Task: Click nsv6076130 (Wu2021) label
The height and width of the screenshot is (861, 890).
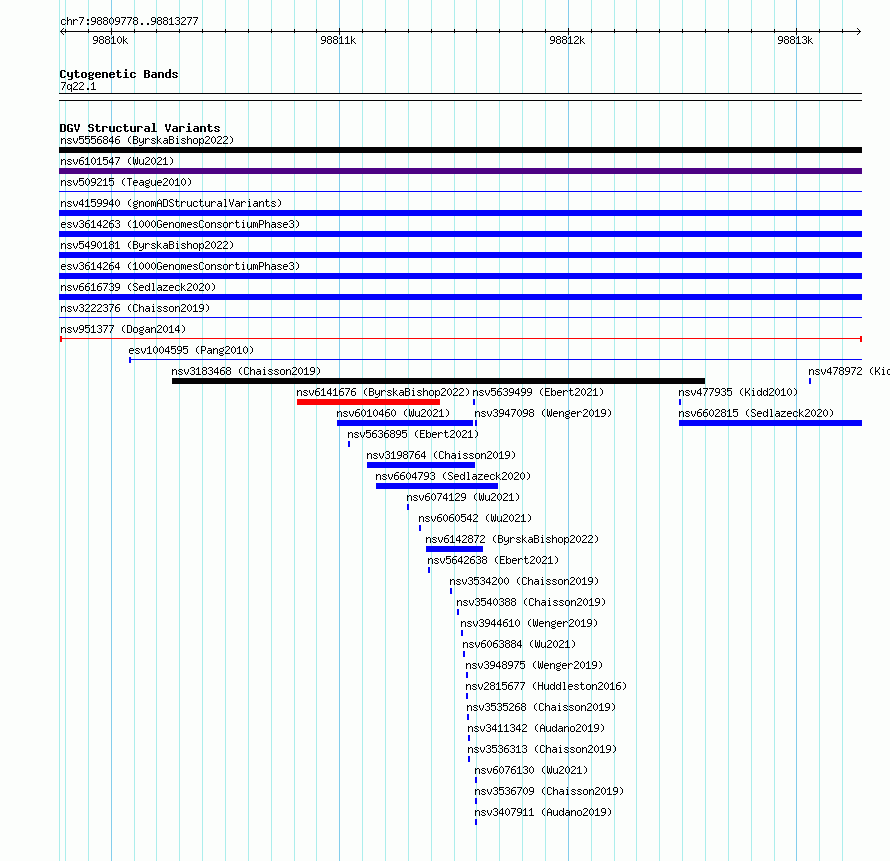Action: [531, 770]
